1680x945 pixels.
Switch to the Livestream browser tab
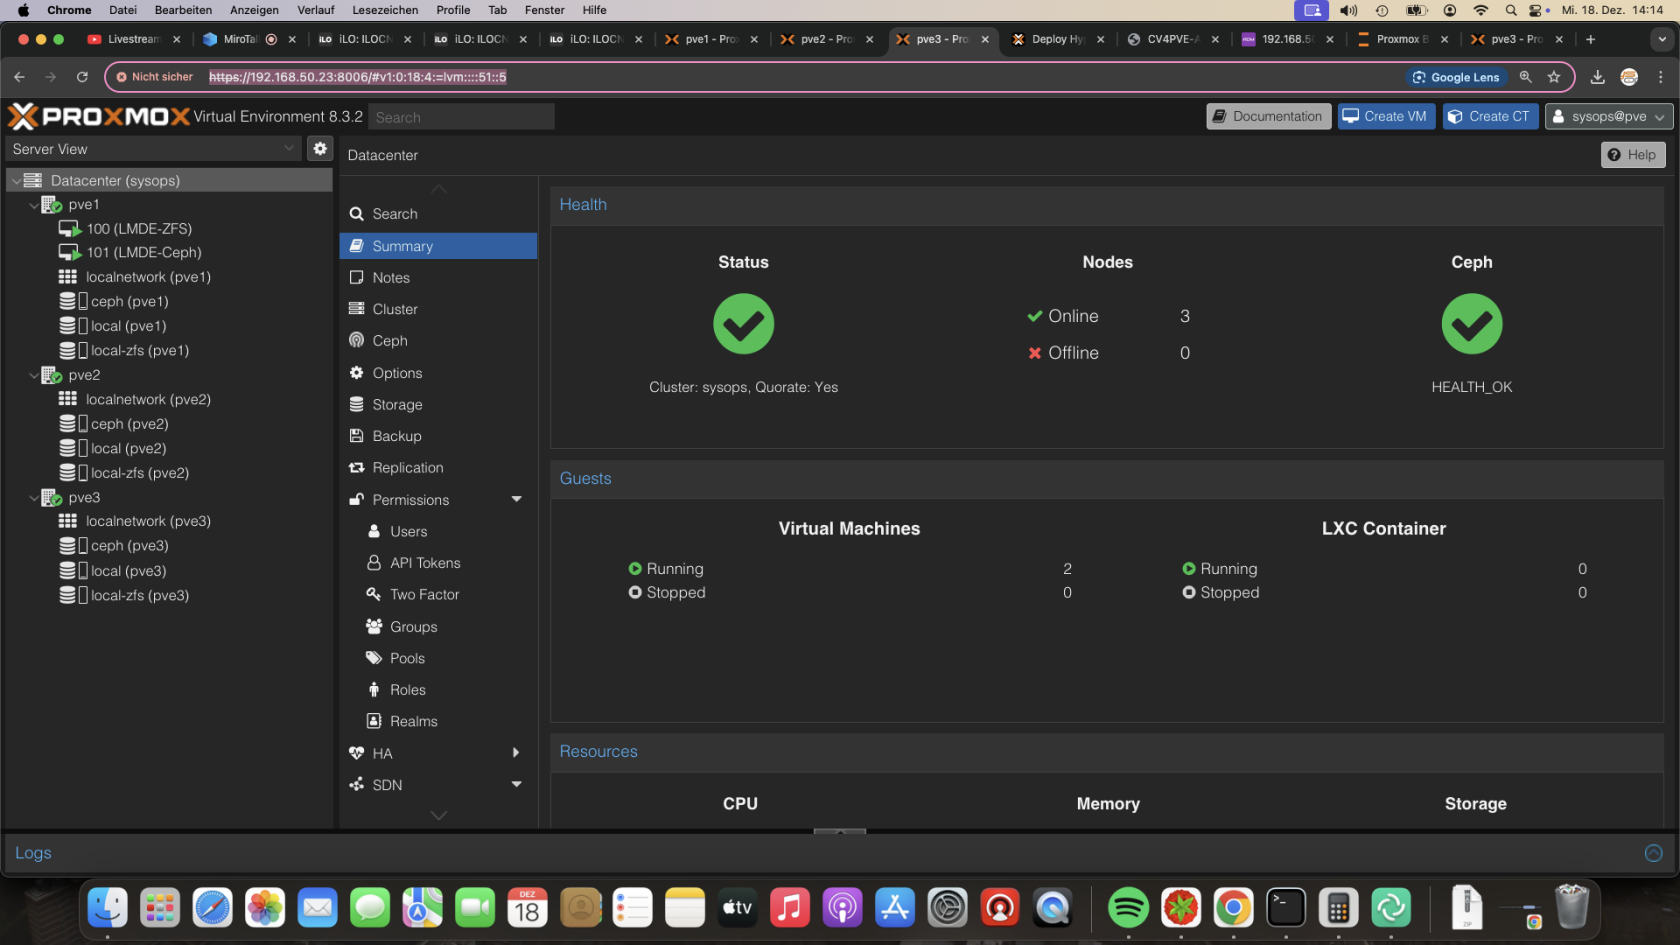point(132,39)
